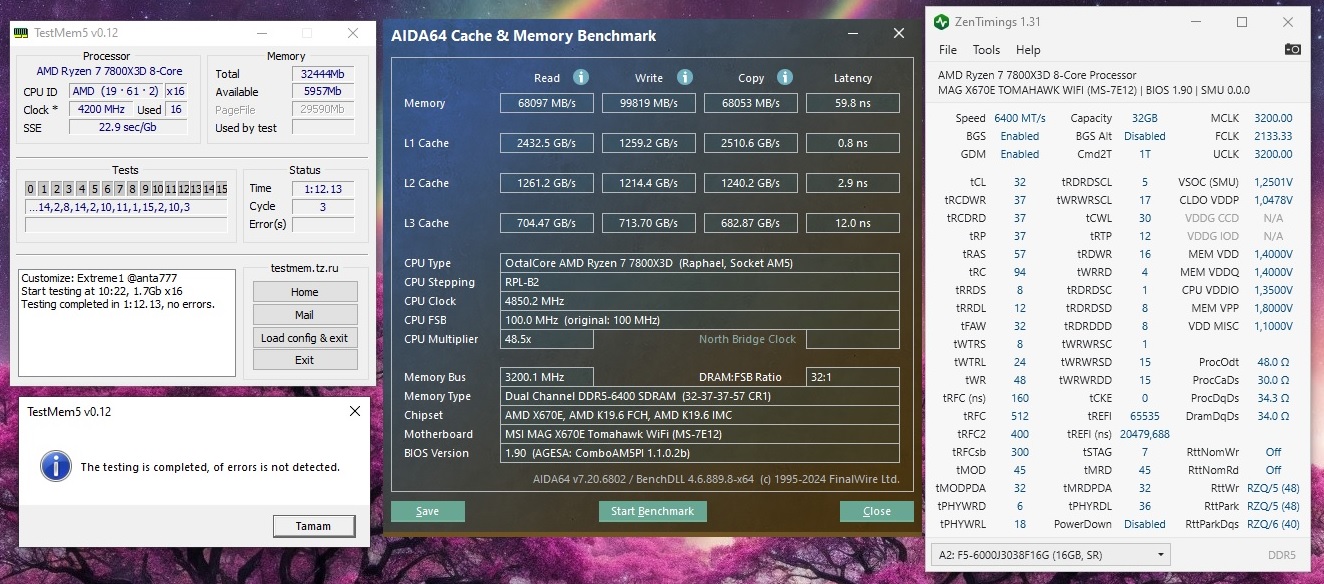Click the ZenTimings RttPark value RZQ/5 (48)
1324x584 pixels.
point(1273,506)
